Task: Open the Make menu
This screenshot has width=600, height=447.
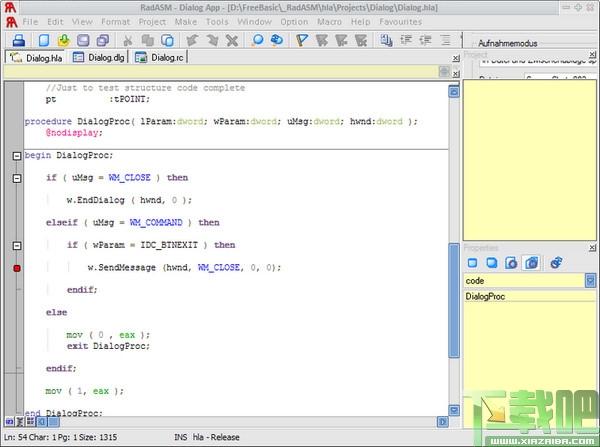Action: [186, 22]
